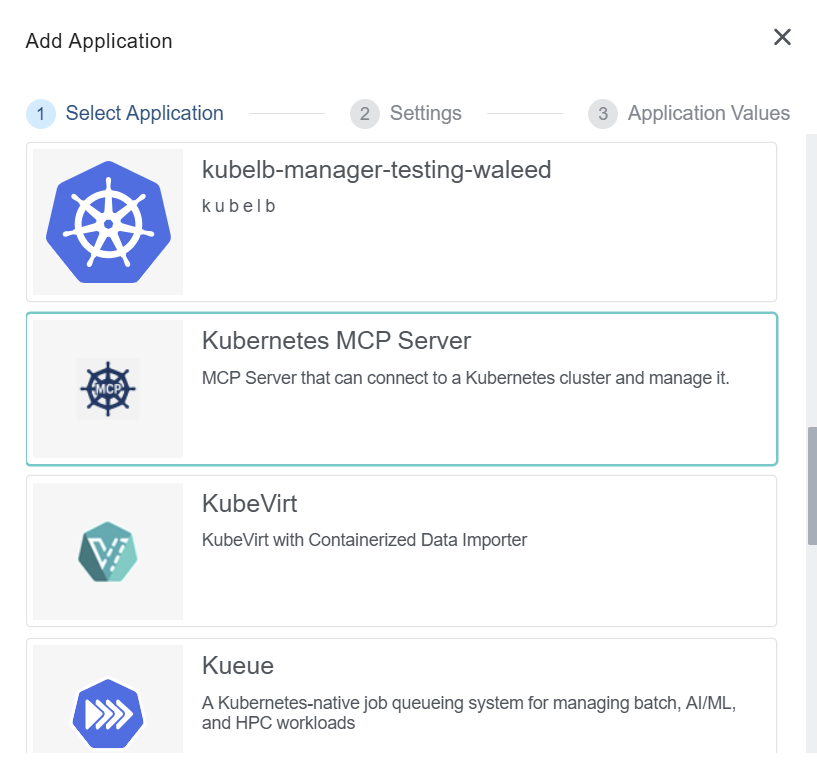Click the step 1 numbered circle
This screenshot has height=777, width=817.
click(41, 114)
